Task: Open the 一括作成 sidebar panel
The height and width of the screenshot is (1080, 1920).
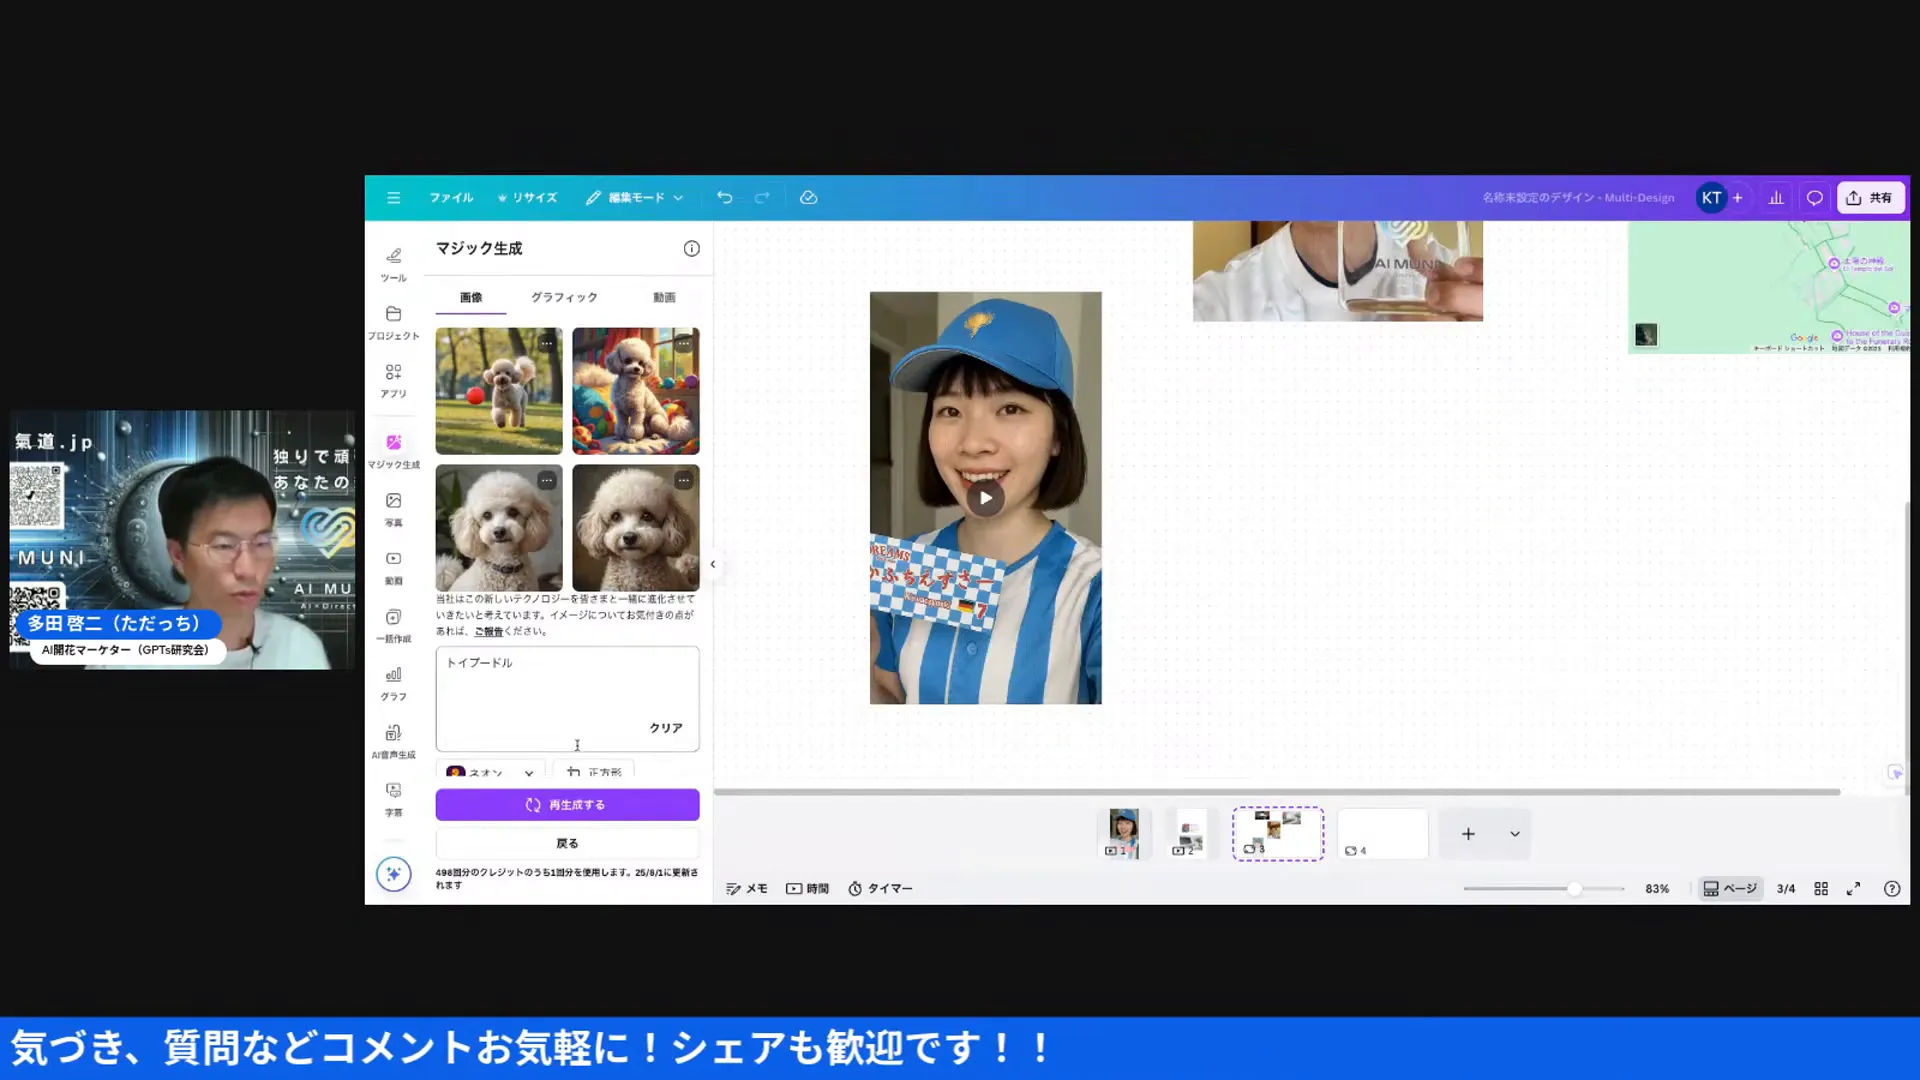Action: (394, 625)
